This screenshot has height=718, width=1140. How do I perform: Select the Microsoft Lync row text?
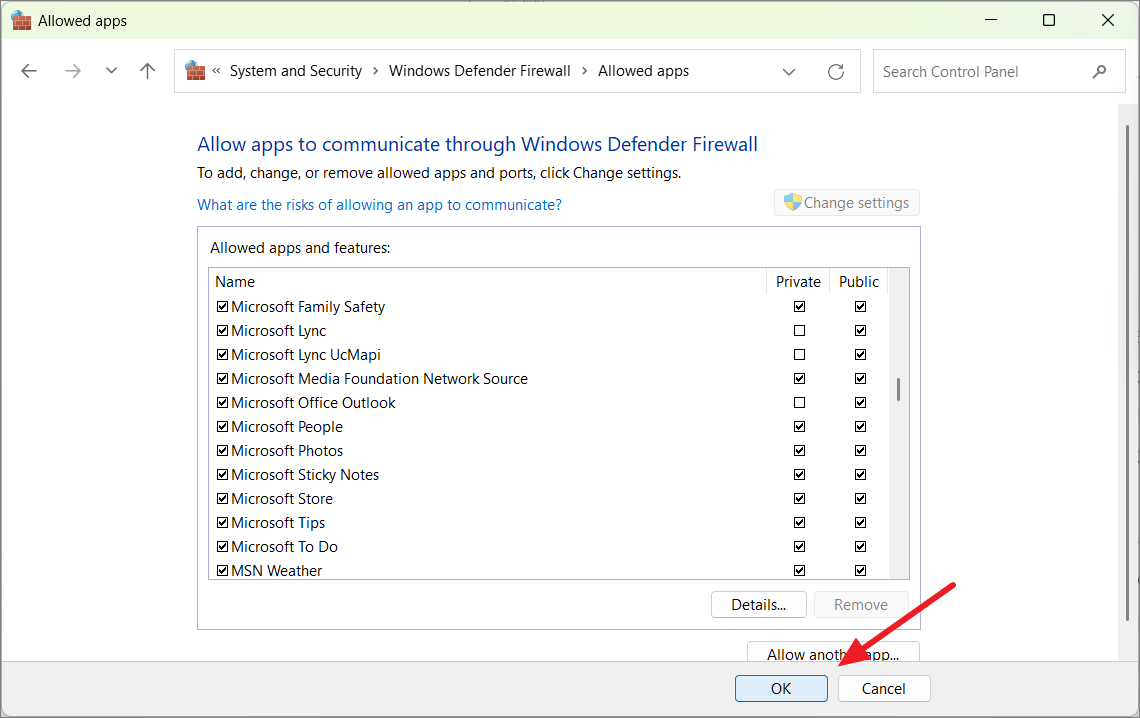pyautogui.click(x=278, y=331)
